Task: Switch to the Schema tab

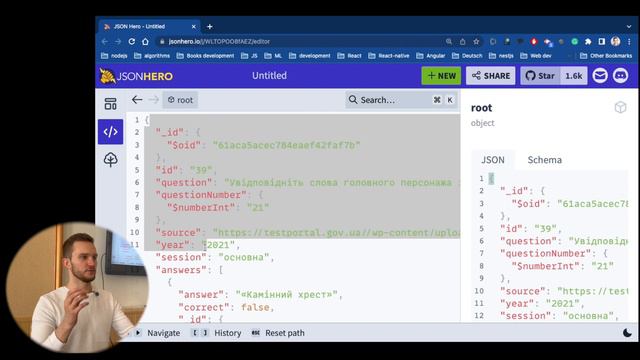Action: (544, 160)
